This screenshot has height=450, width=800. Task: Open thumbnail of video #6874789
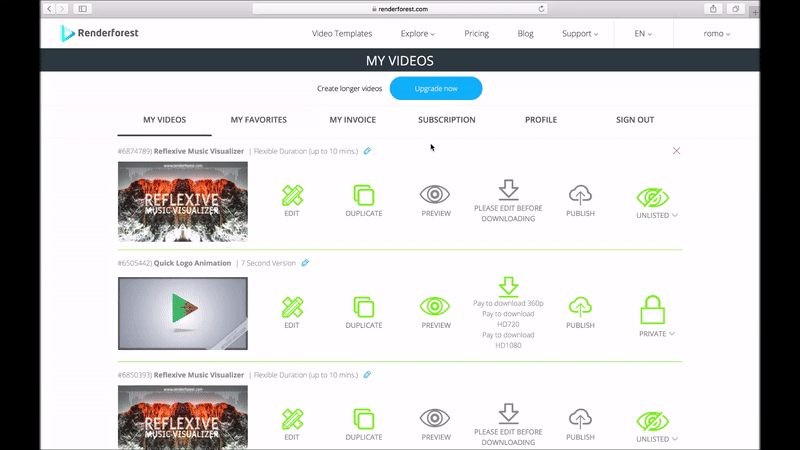point(183,202)
